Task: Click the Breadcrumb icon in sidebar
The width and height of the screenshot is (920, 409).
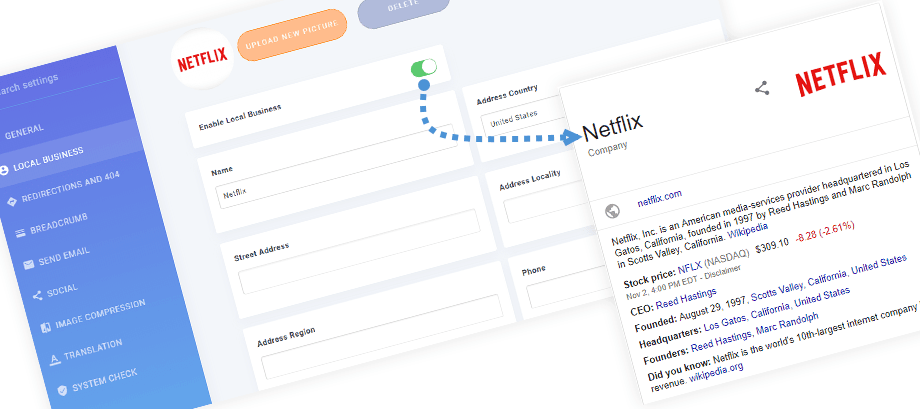Action: click(21, 233)
